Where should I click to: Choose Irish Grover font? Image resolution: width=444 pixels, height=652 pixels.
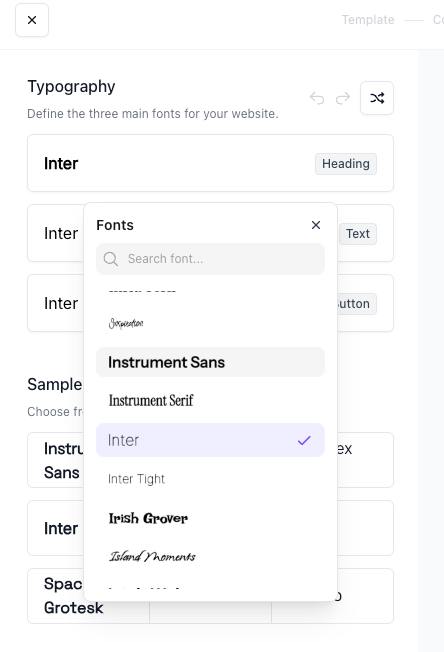coord(210,518)
